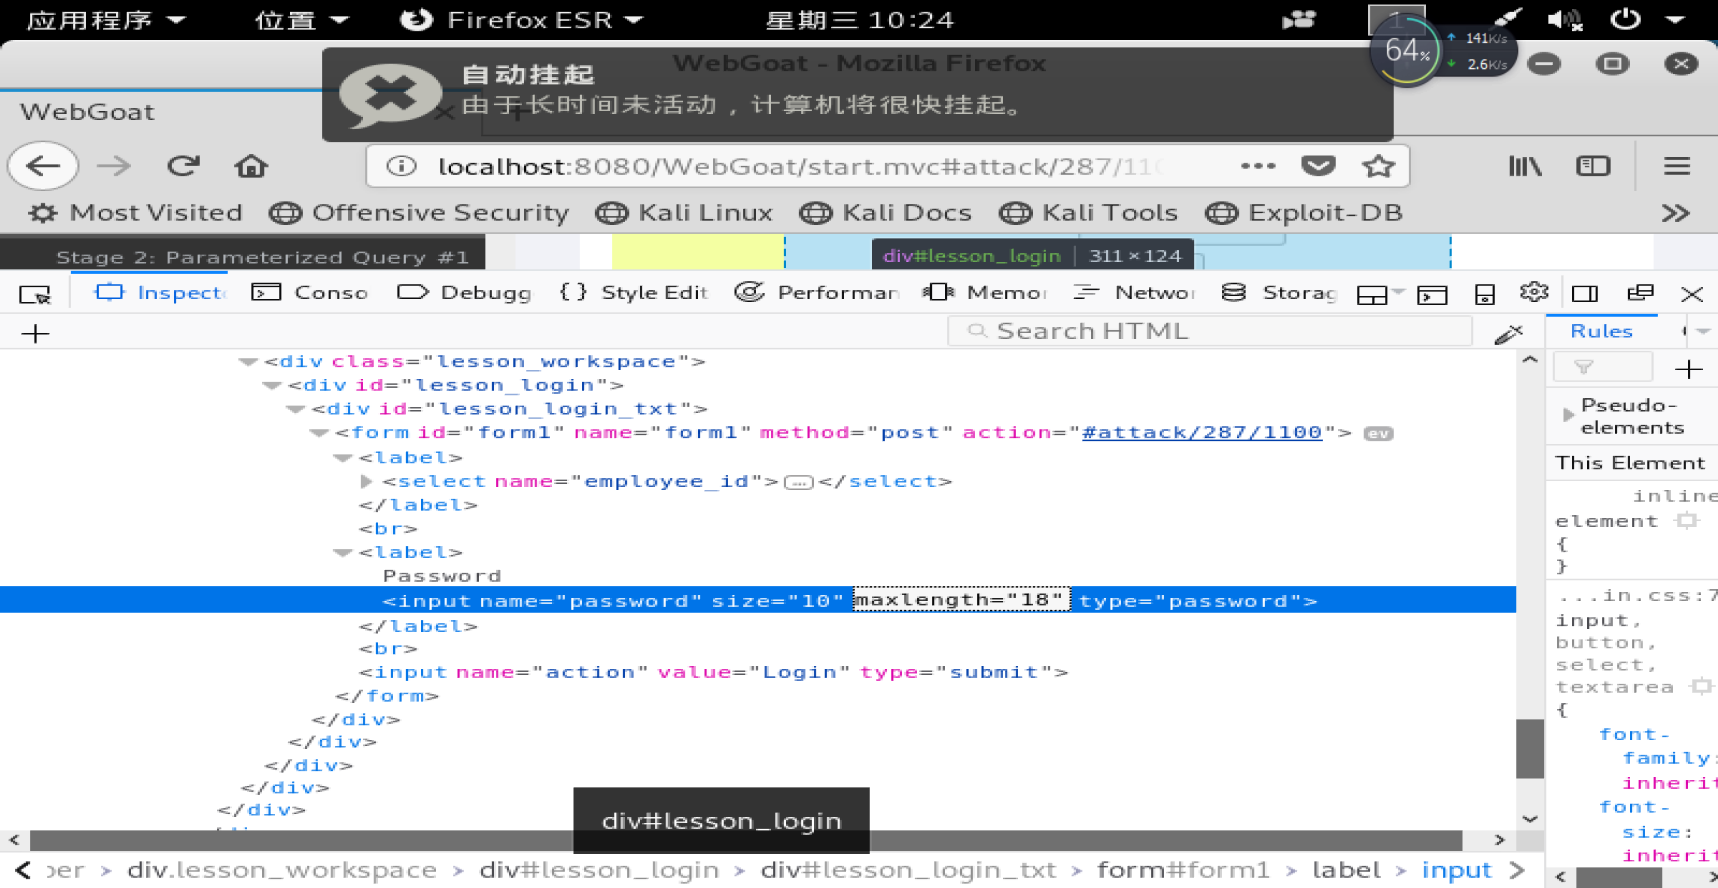Viewport: 1718px width, 888px height.
Task: Collapse the label above the select node
Action: pos(343,458)
